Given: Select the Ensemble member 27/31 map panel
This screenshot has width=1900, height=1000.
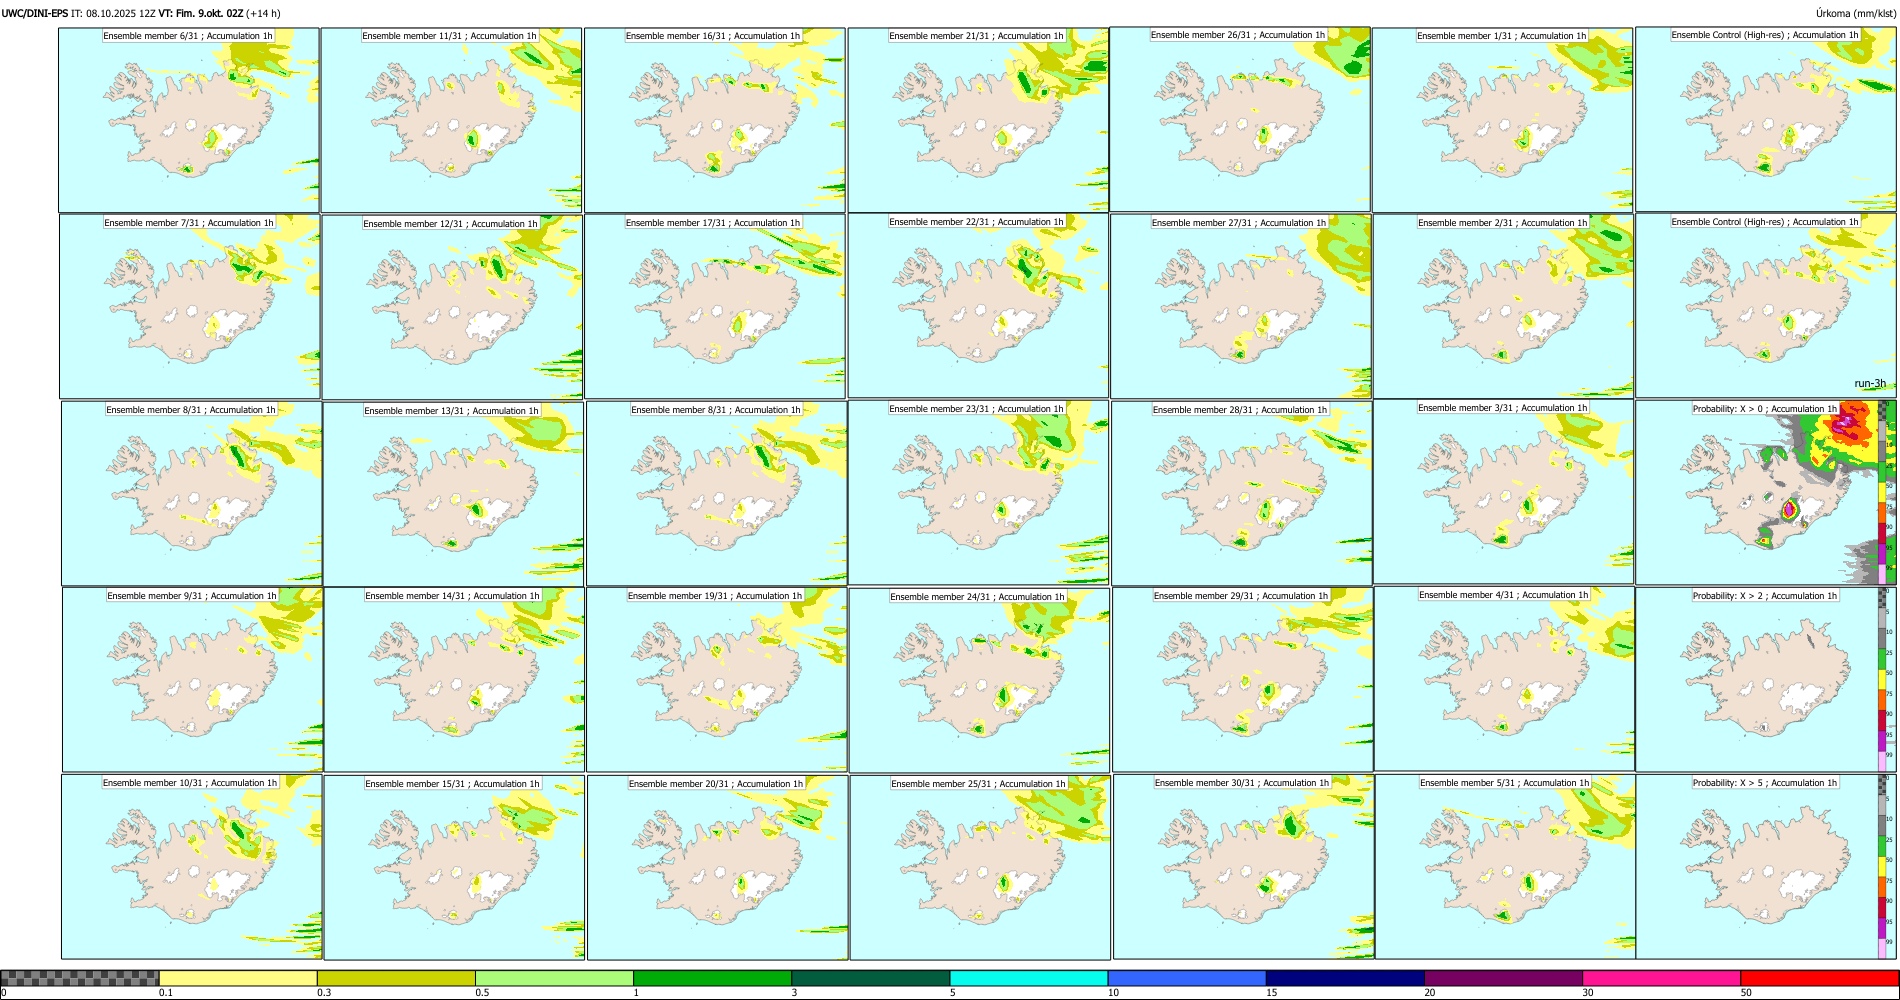Looking at the screenshot, I should [x=1241, y=307].
